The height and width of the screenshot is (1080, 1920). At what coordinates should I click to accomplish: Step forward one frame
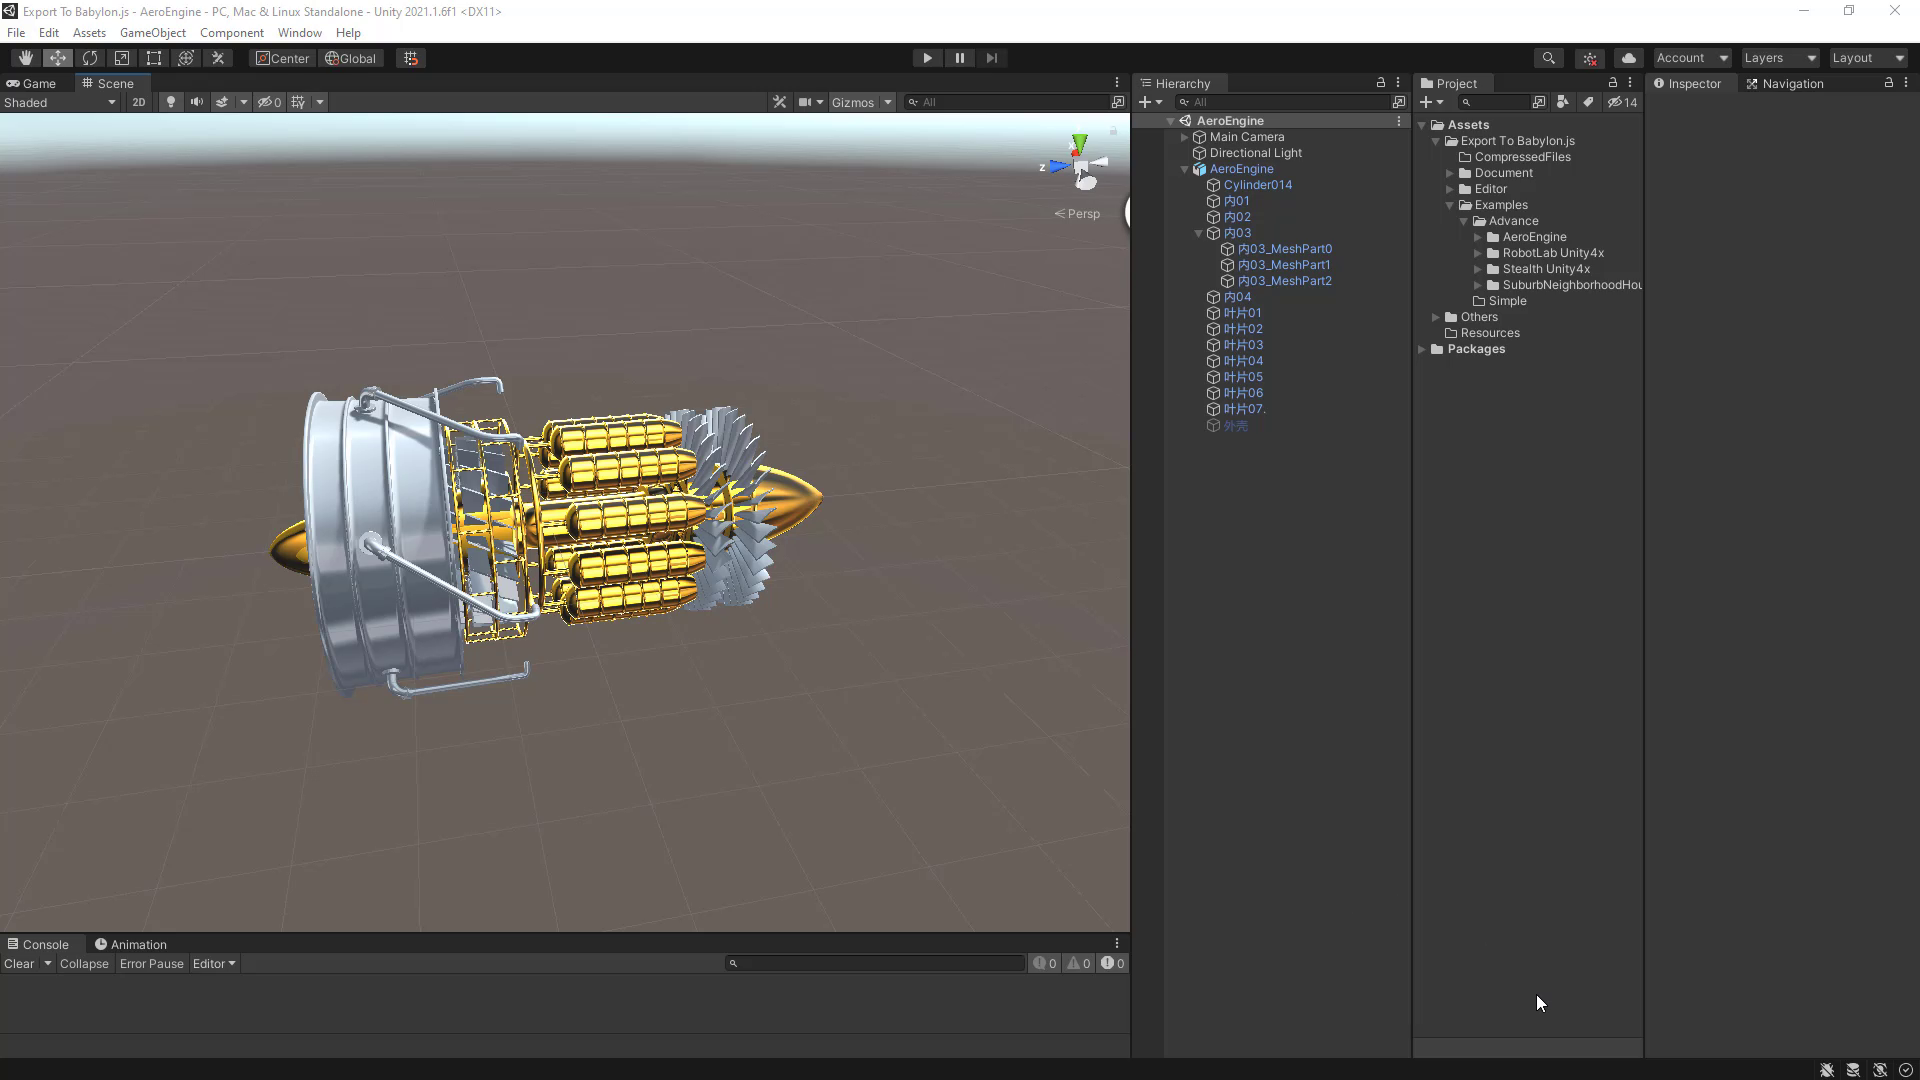[991, 58]
